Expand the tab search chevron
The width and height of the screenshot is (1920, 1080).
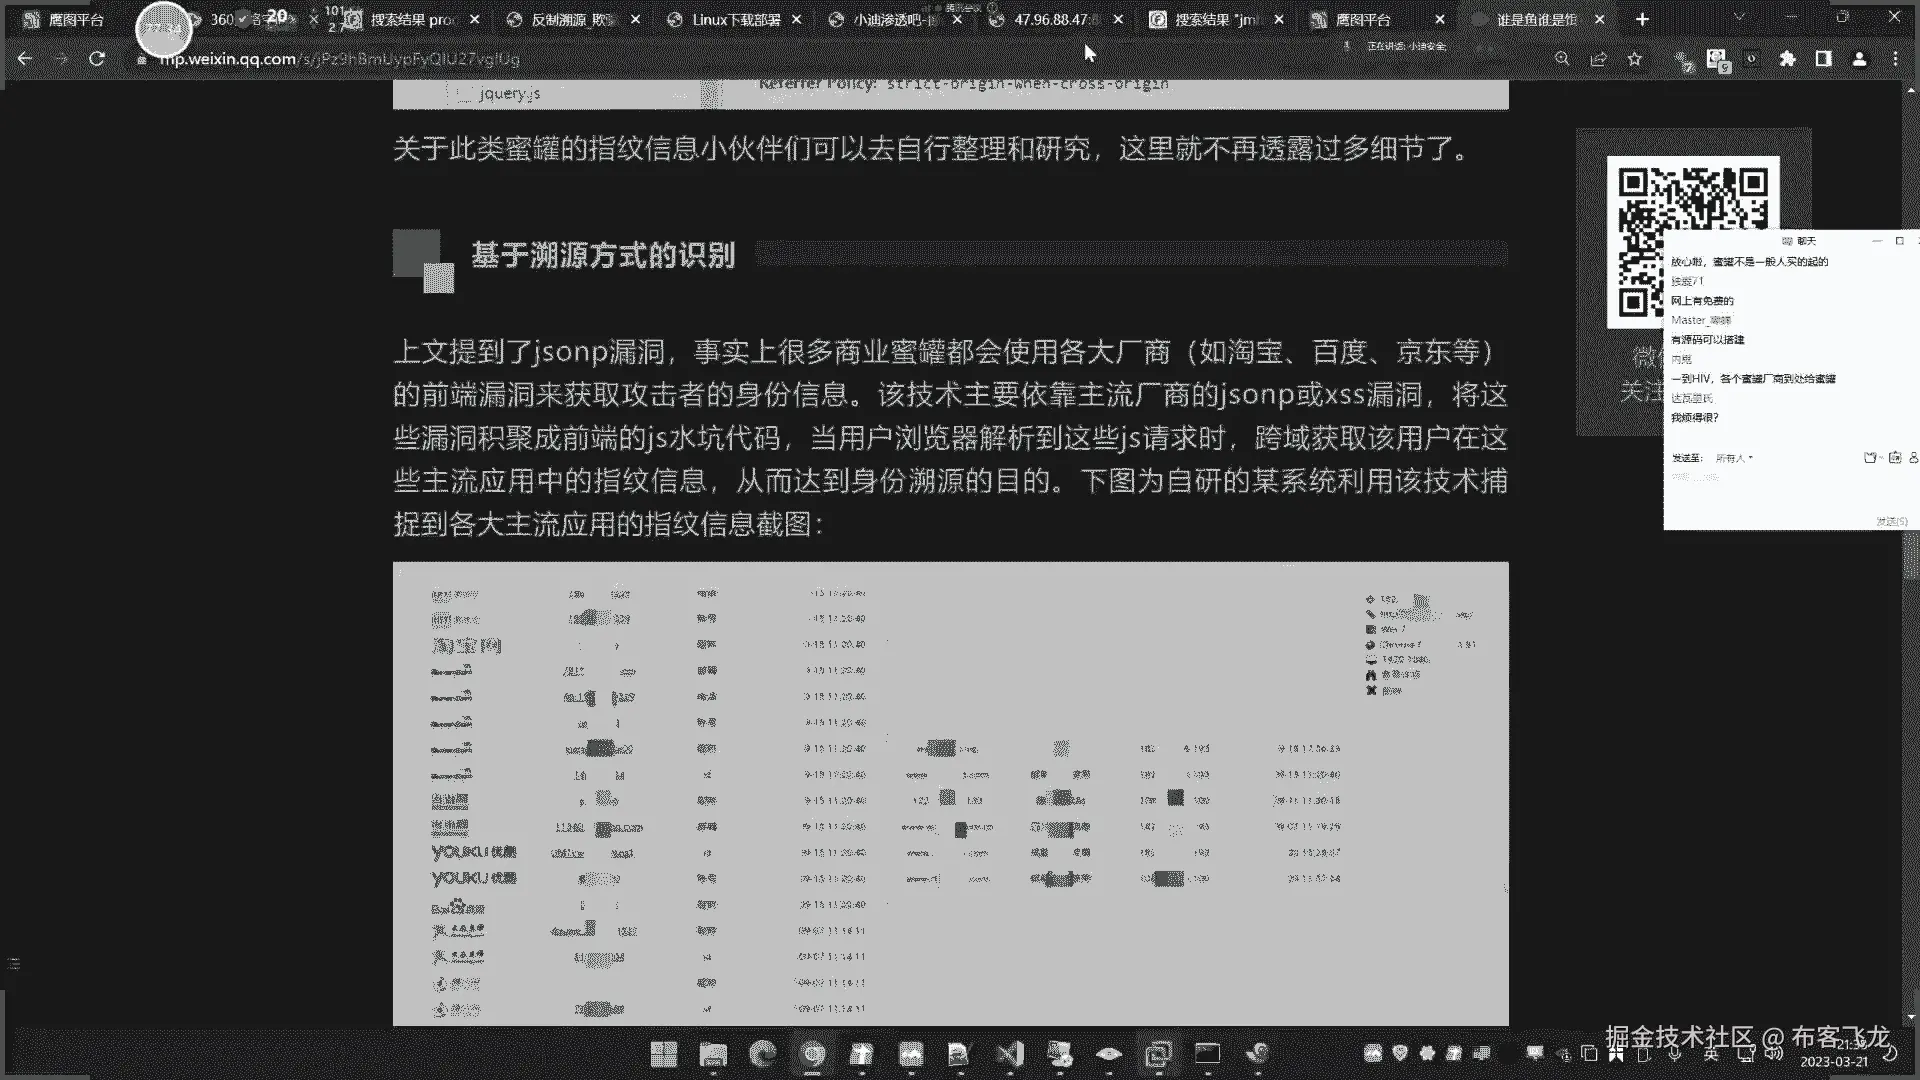click(1739, 18)
